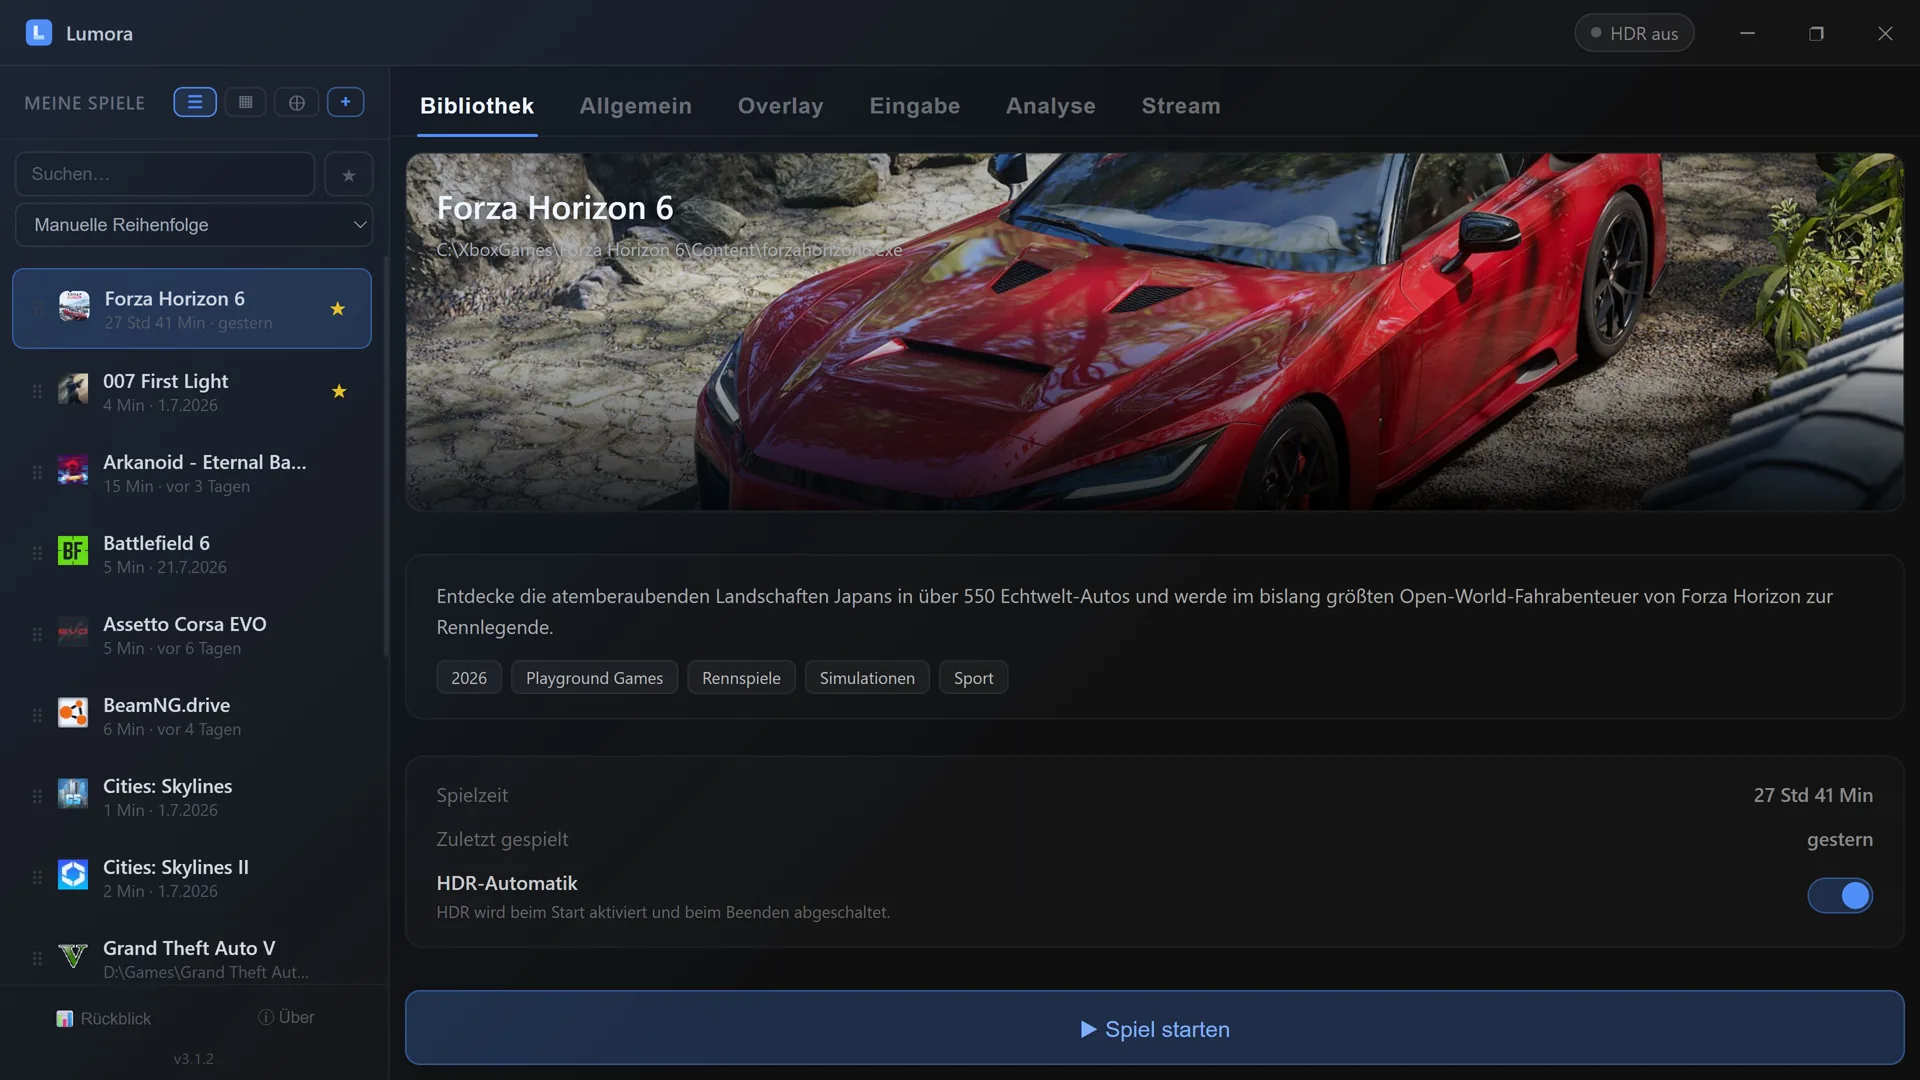Click the Forza Horizon 6 game icon
This screenshot has width=1920, height=1080.
74,306
